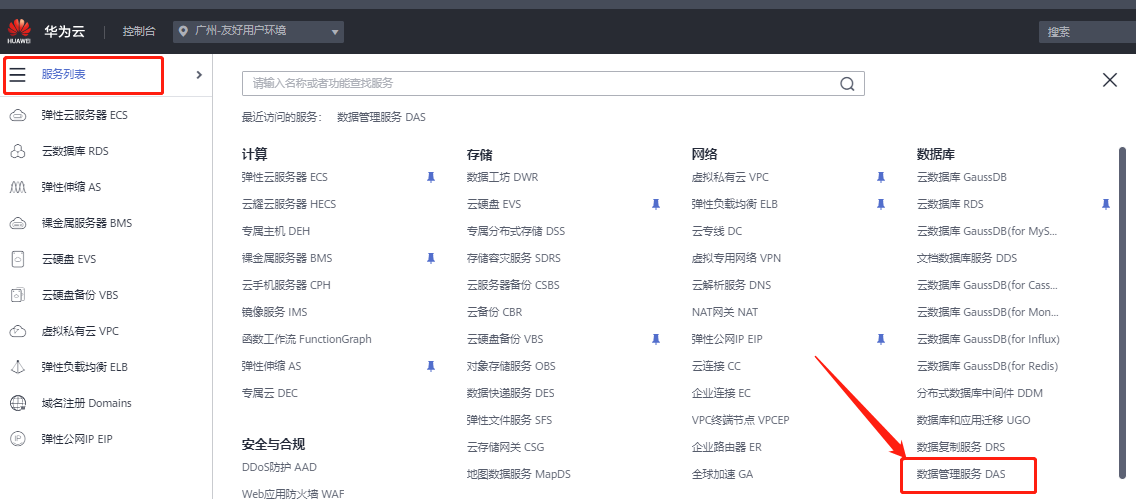The width and height of the screenshot is (1136, 499).
Task: Open 弹性文件服务 SFS service
Action: point(509,420)
